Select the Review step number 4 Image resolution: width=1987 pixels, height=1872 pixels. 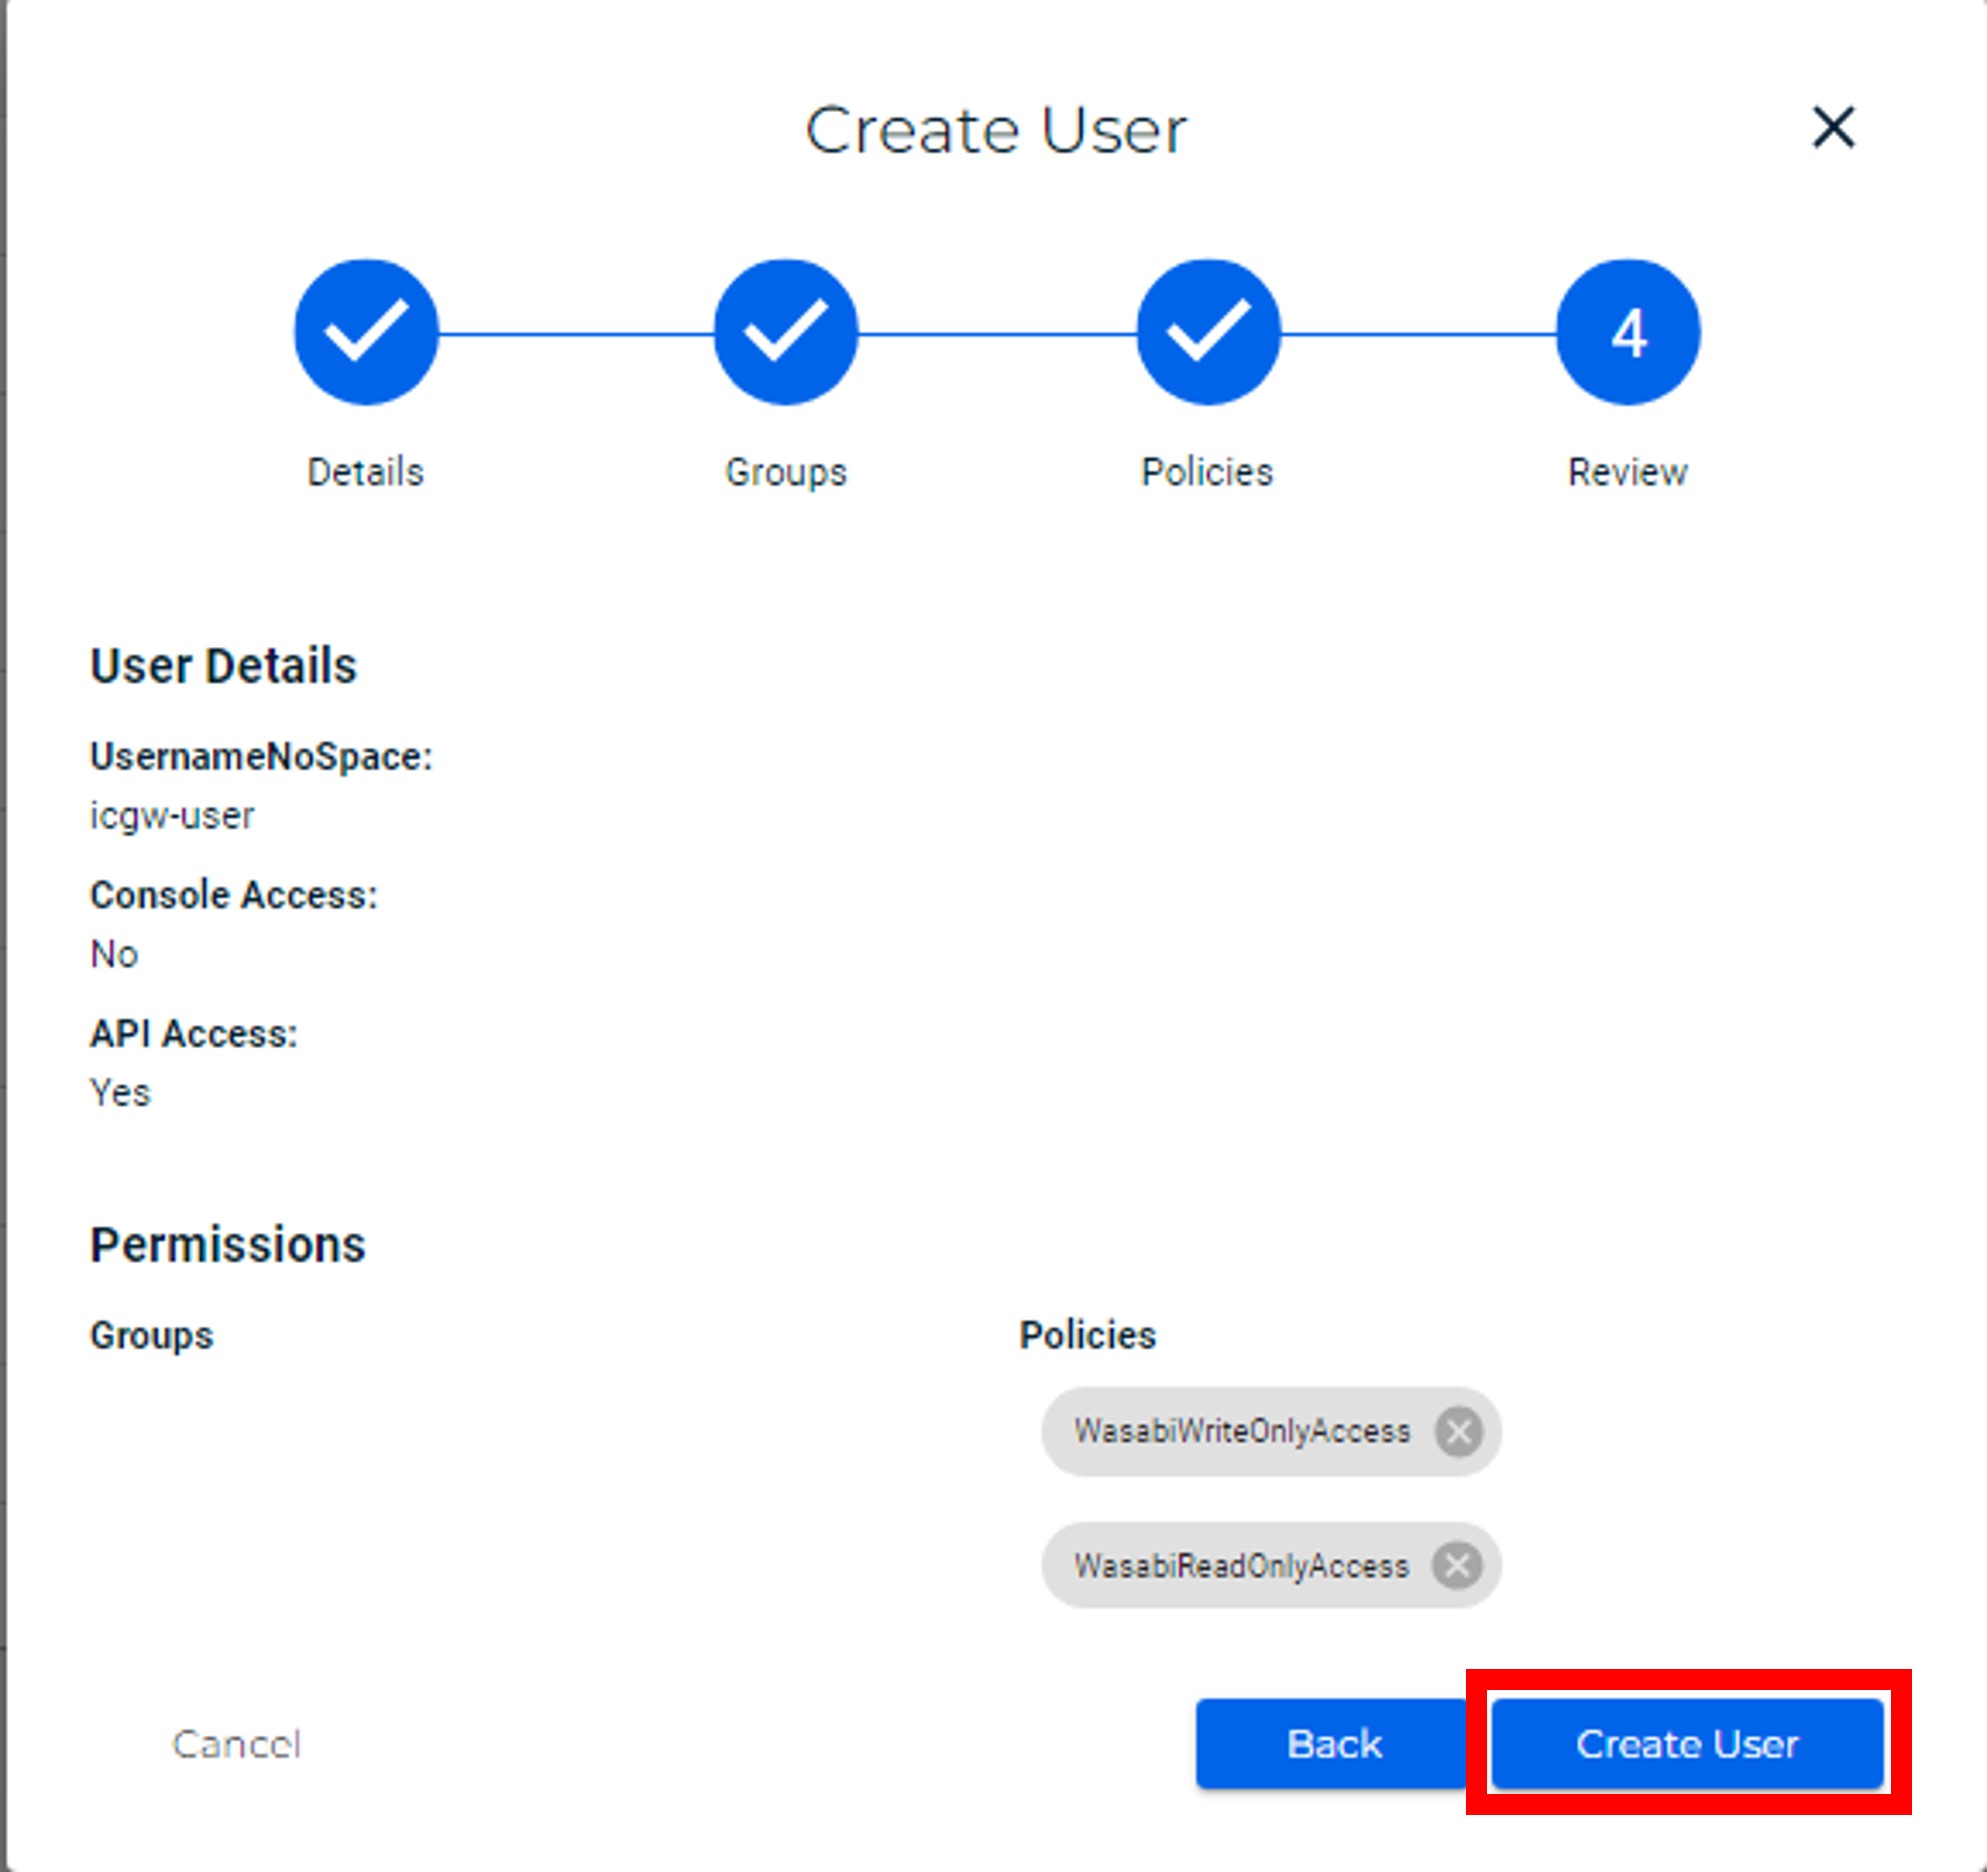pos(1628,332)
